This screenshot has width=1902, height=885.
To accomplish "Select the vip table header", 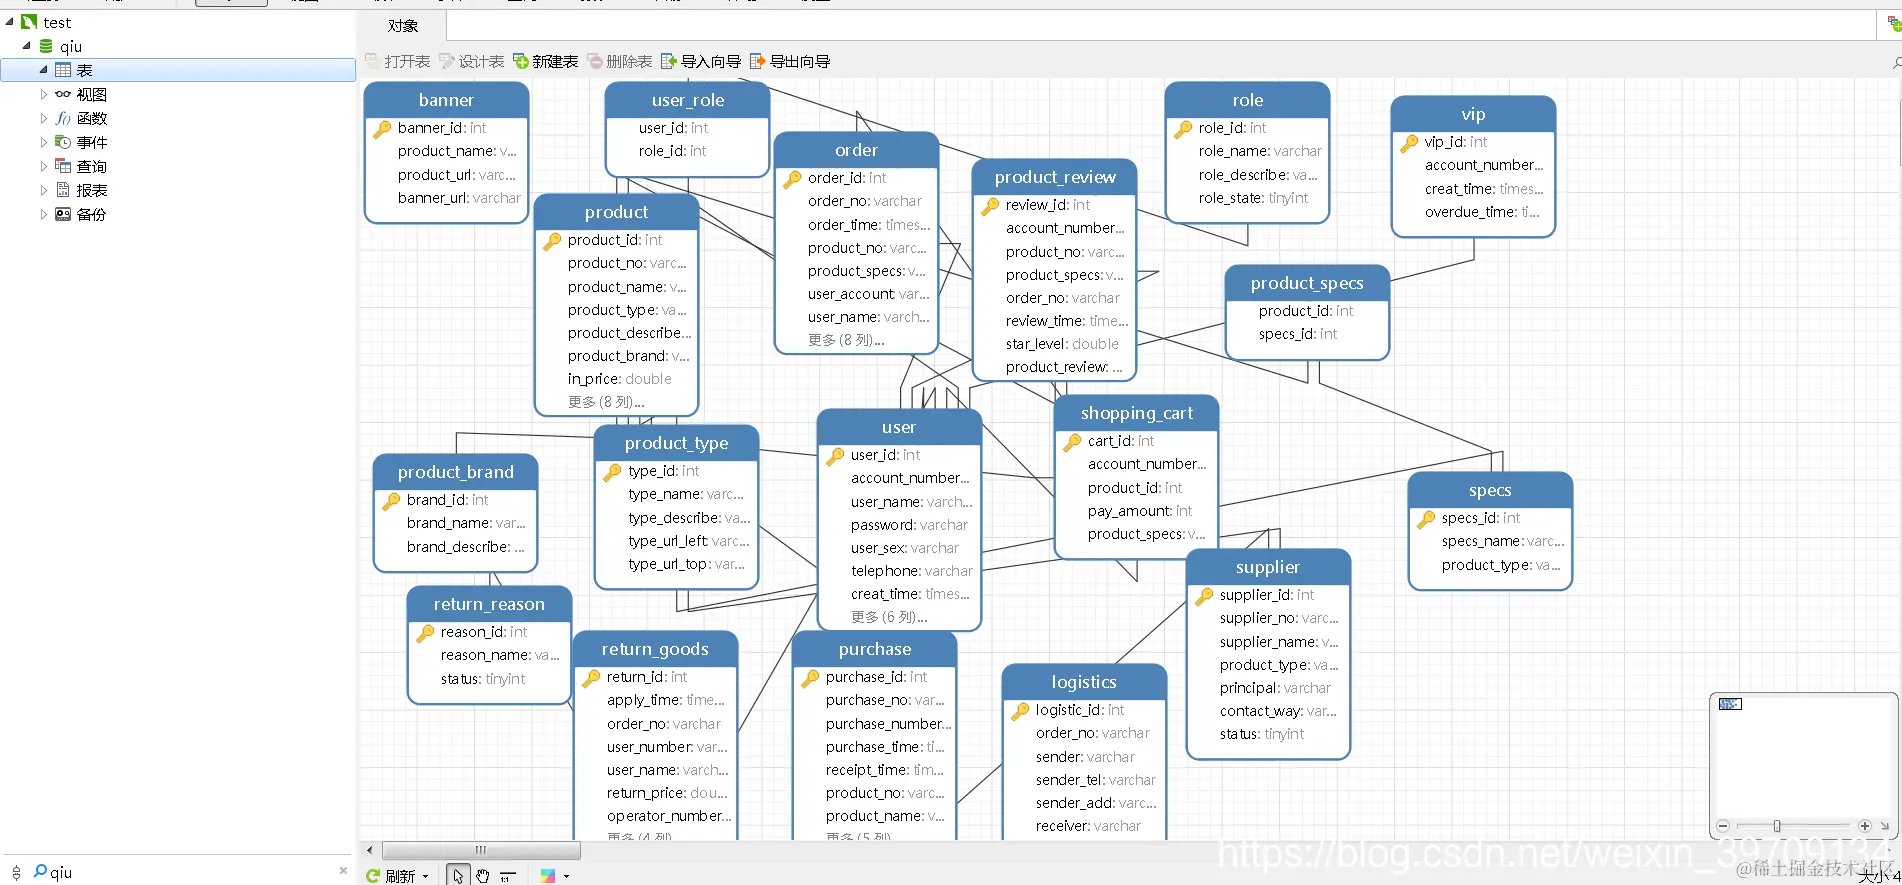I will tap(1473, 114).
